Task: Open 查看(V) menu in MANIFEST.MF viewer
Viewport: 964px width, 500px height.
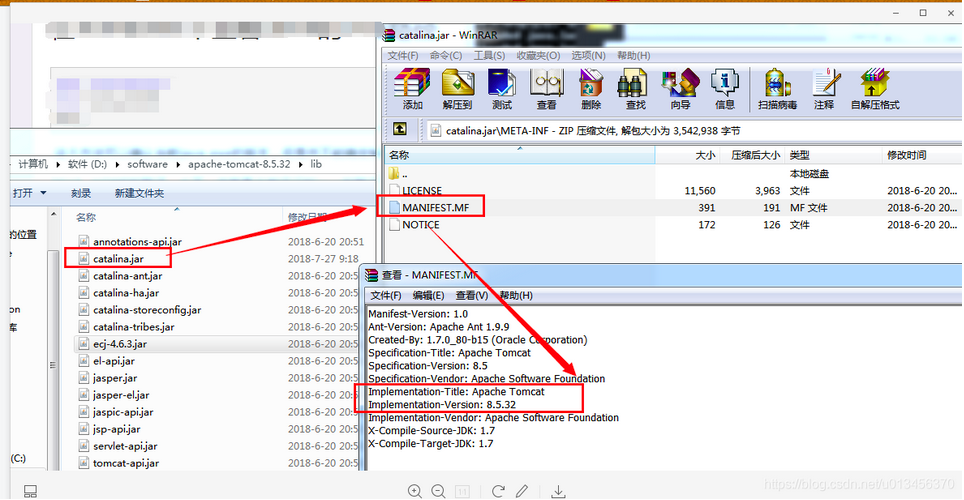Action: (472, 296)
